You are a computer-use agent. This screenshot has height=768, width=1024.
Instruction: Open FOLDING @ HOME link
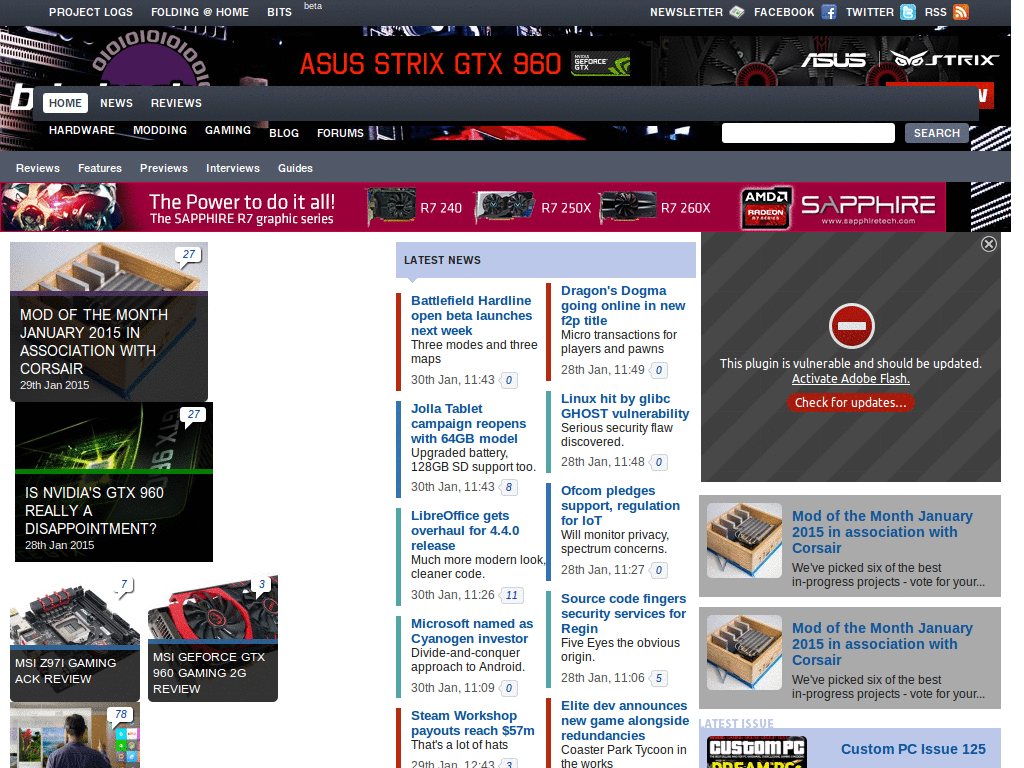tap(200, 12)
